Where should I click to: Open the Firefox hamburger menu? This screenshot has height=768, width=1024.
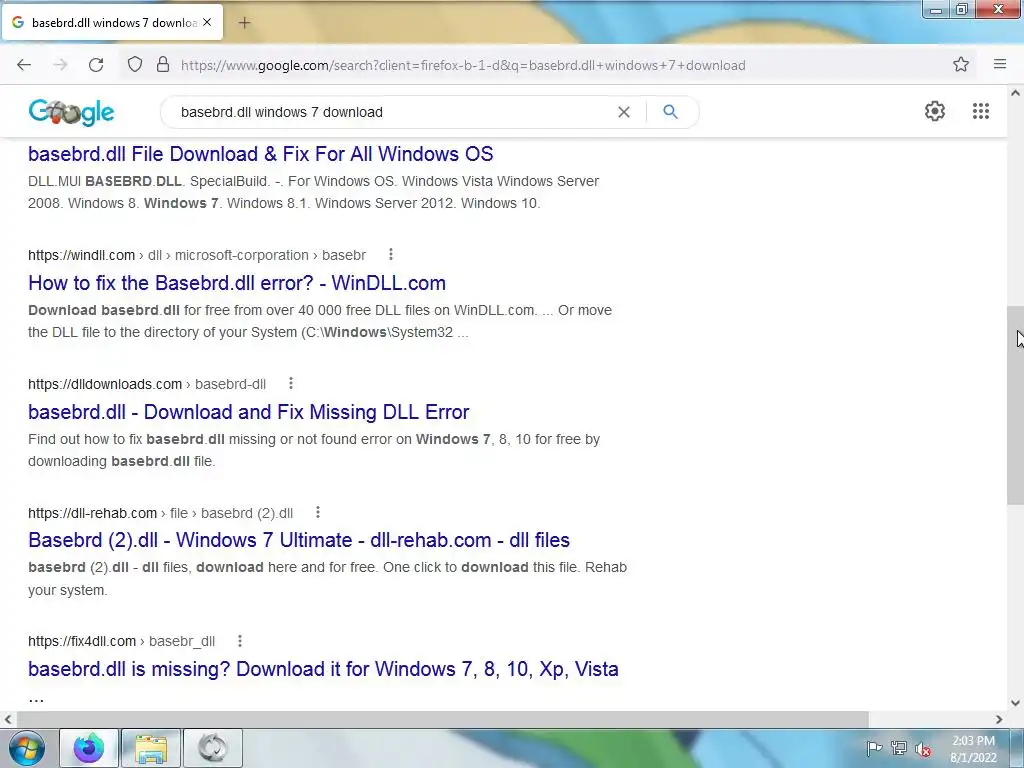(1000, 64)
